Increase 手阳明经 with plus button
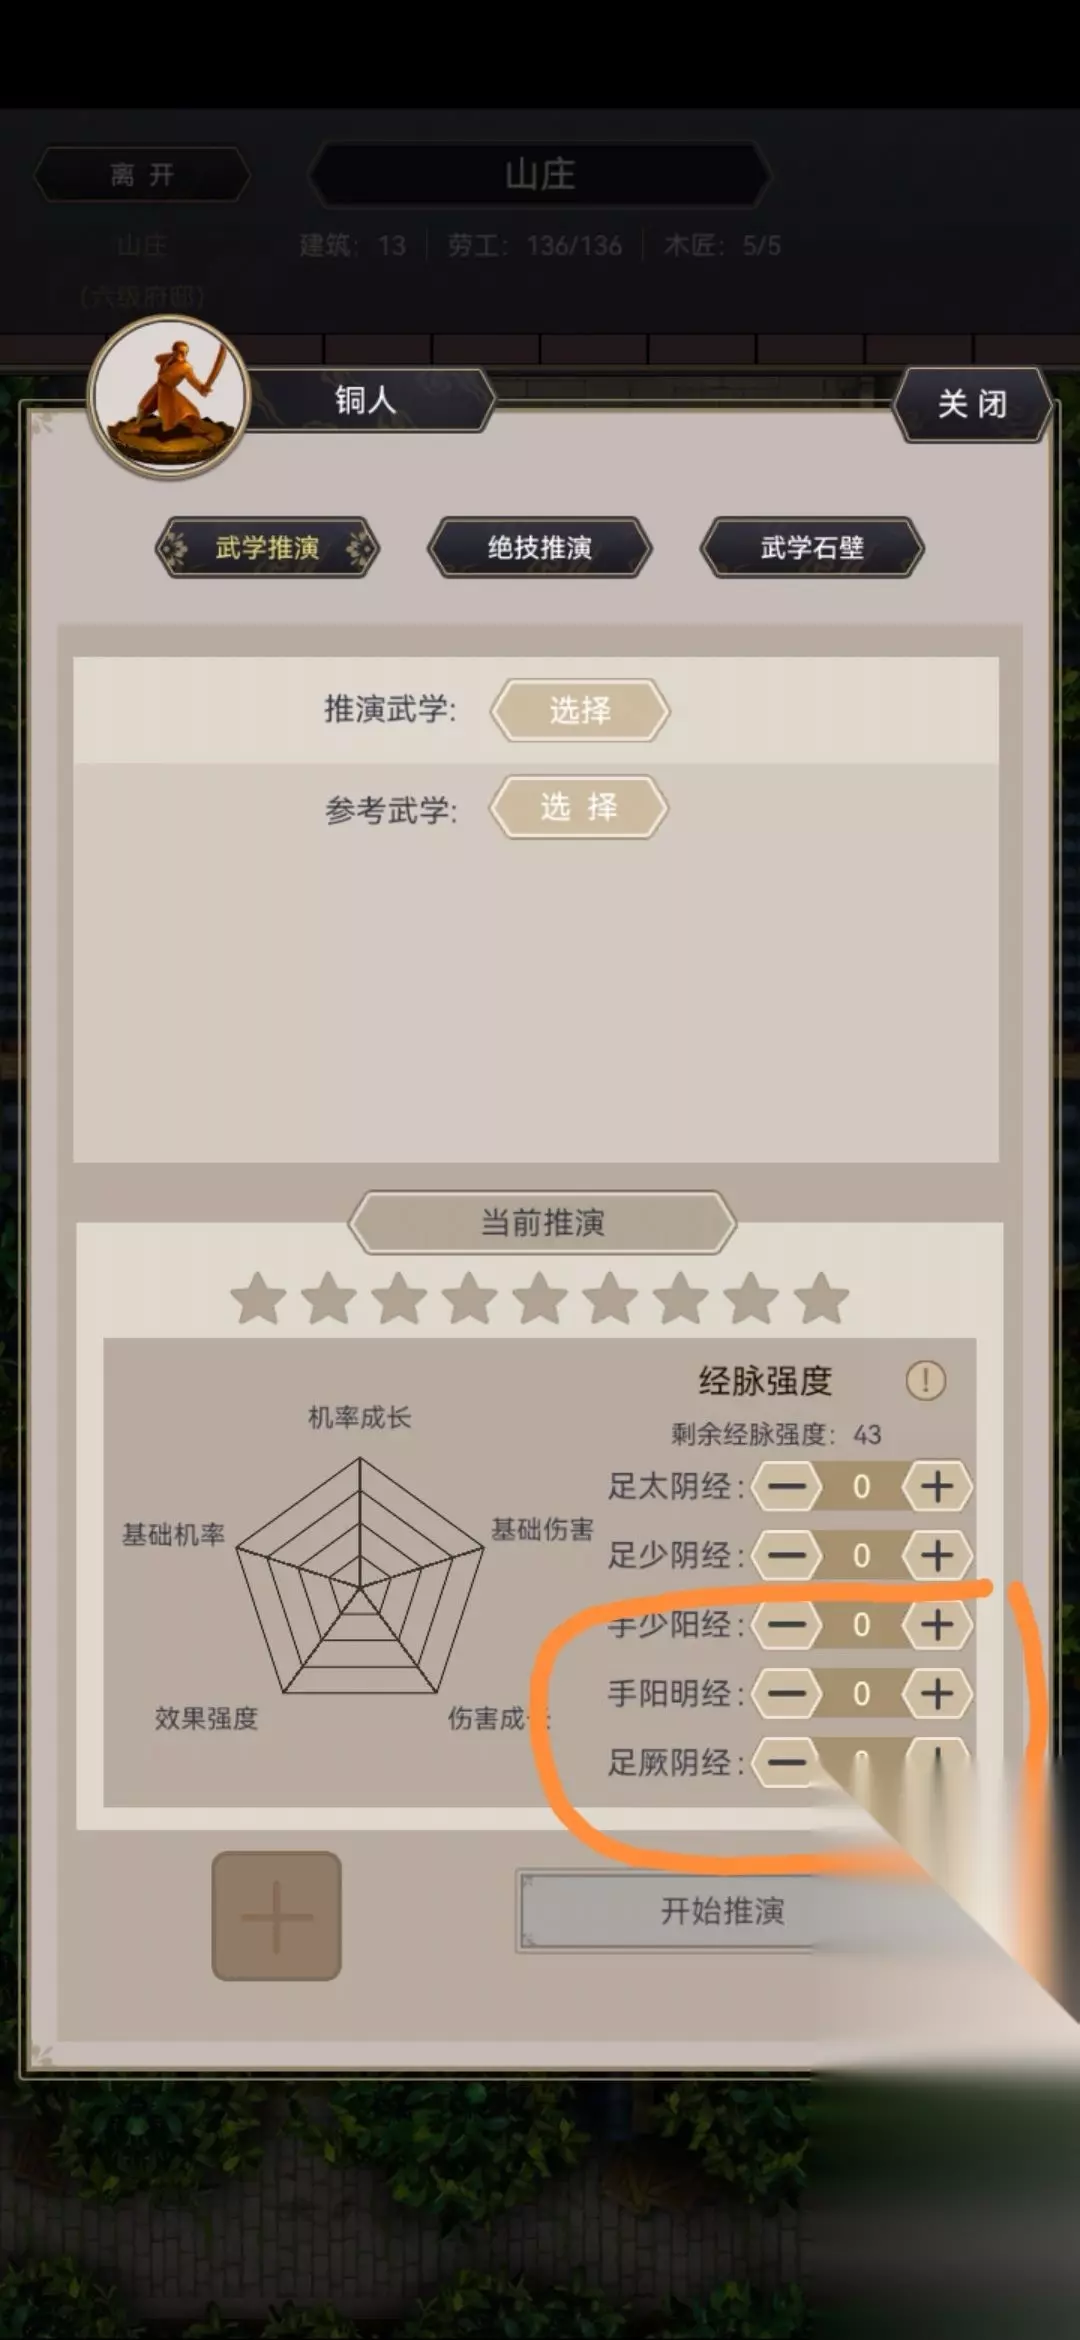Screen dimensions: 1080x2340 coord(936,1693)
